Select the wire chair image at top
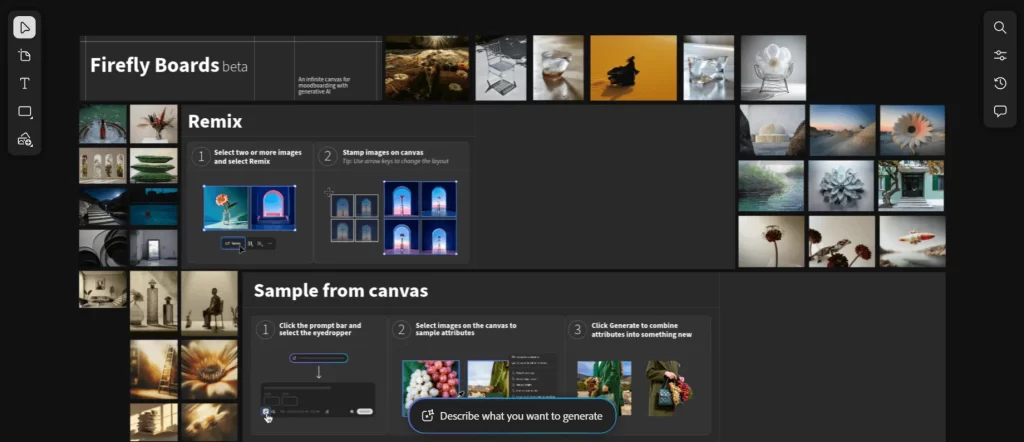 tap(500, 68)
